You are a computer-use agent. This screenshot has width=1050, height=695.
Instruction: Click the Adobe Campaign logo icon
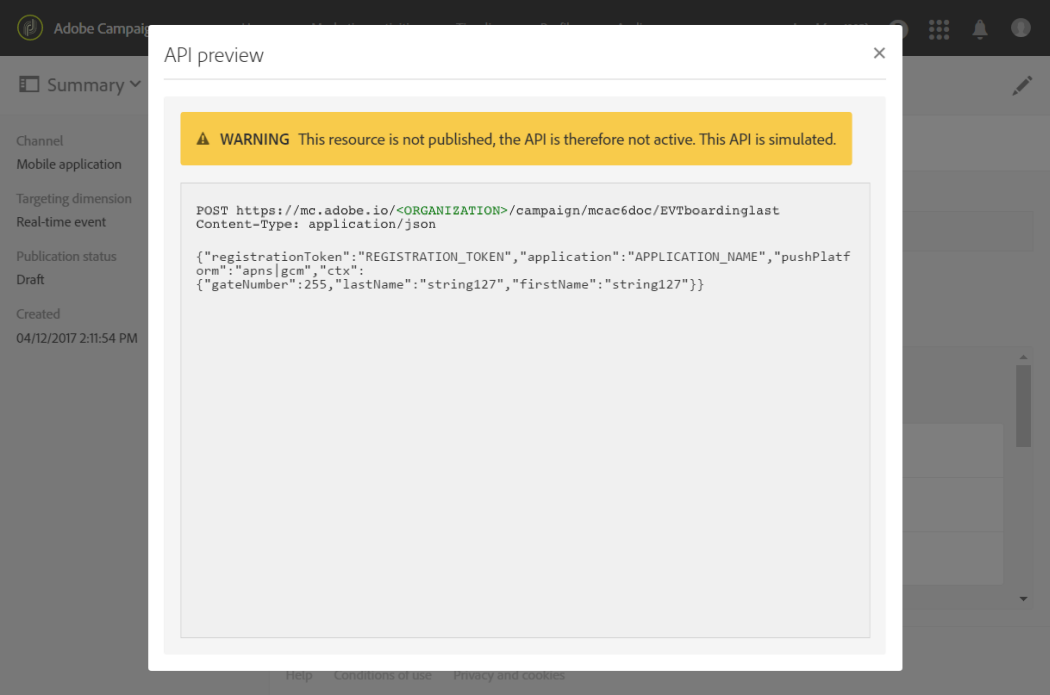point(30,28)
